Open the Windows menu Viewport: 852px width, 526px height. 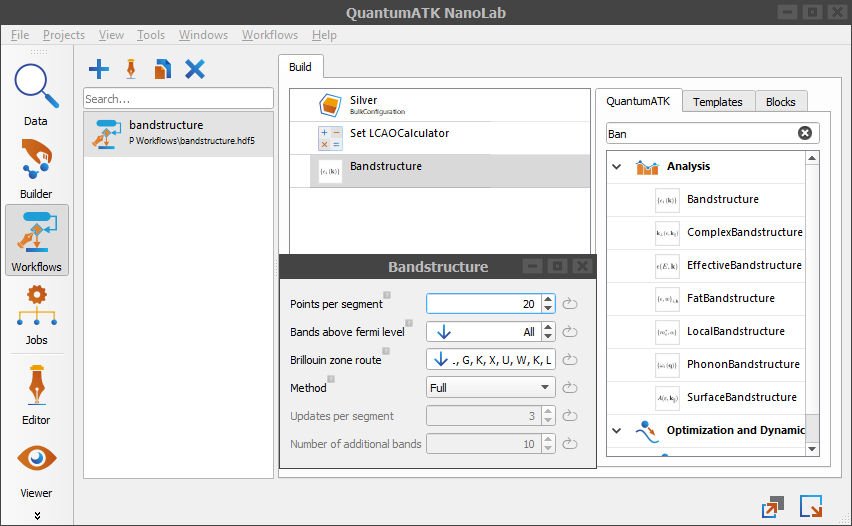204,35
